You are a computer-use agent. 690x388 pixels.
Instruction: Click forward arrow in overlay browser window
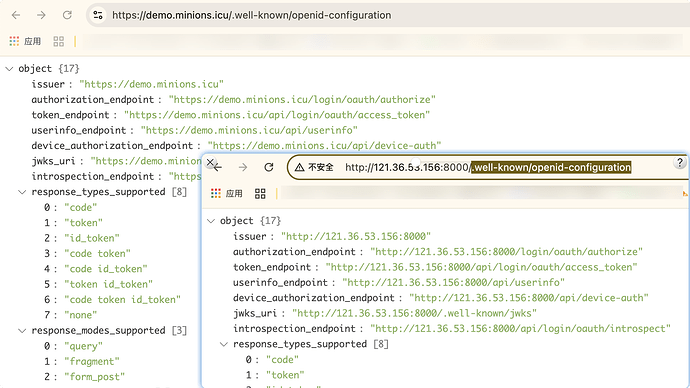243,167
